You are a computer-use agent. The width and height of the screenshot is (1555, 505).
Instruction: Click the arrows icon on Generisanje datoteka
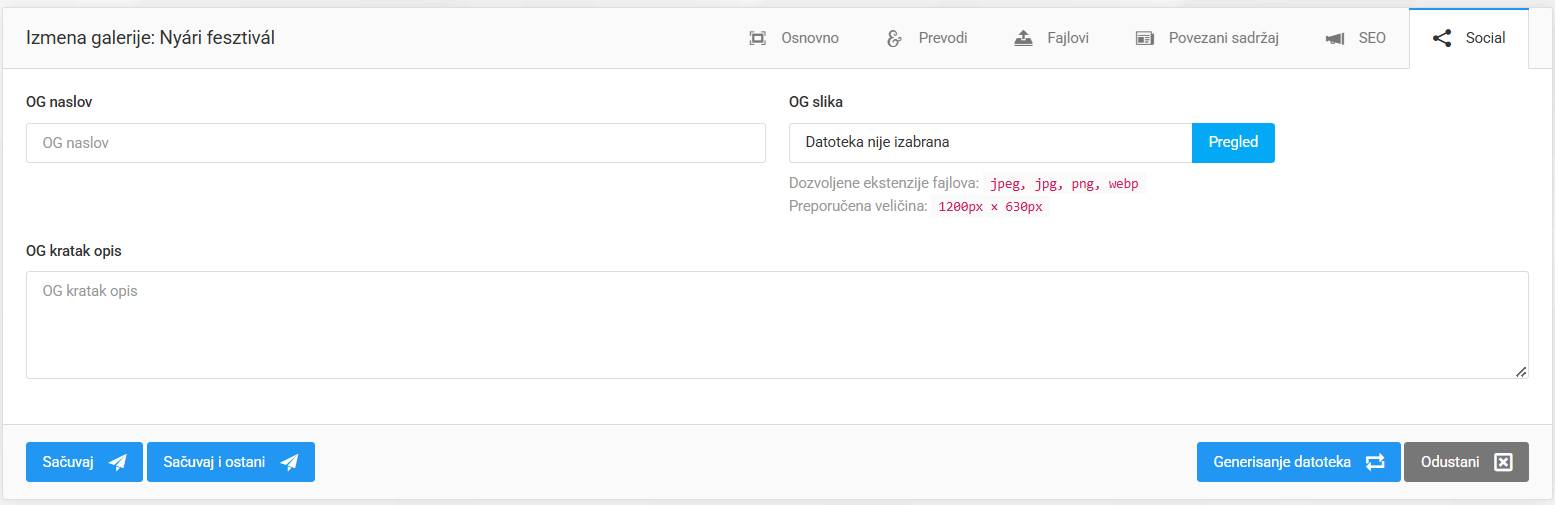1375,462
